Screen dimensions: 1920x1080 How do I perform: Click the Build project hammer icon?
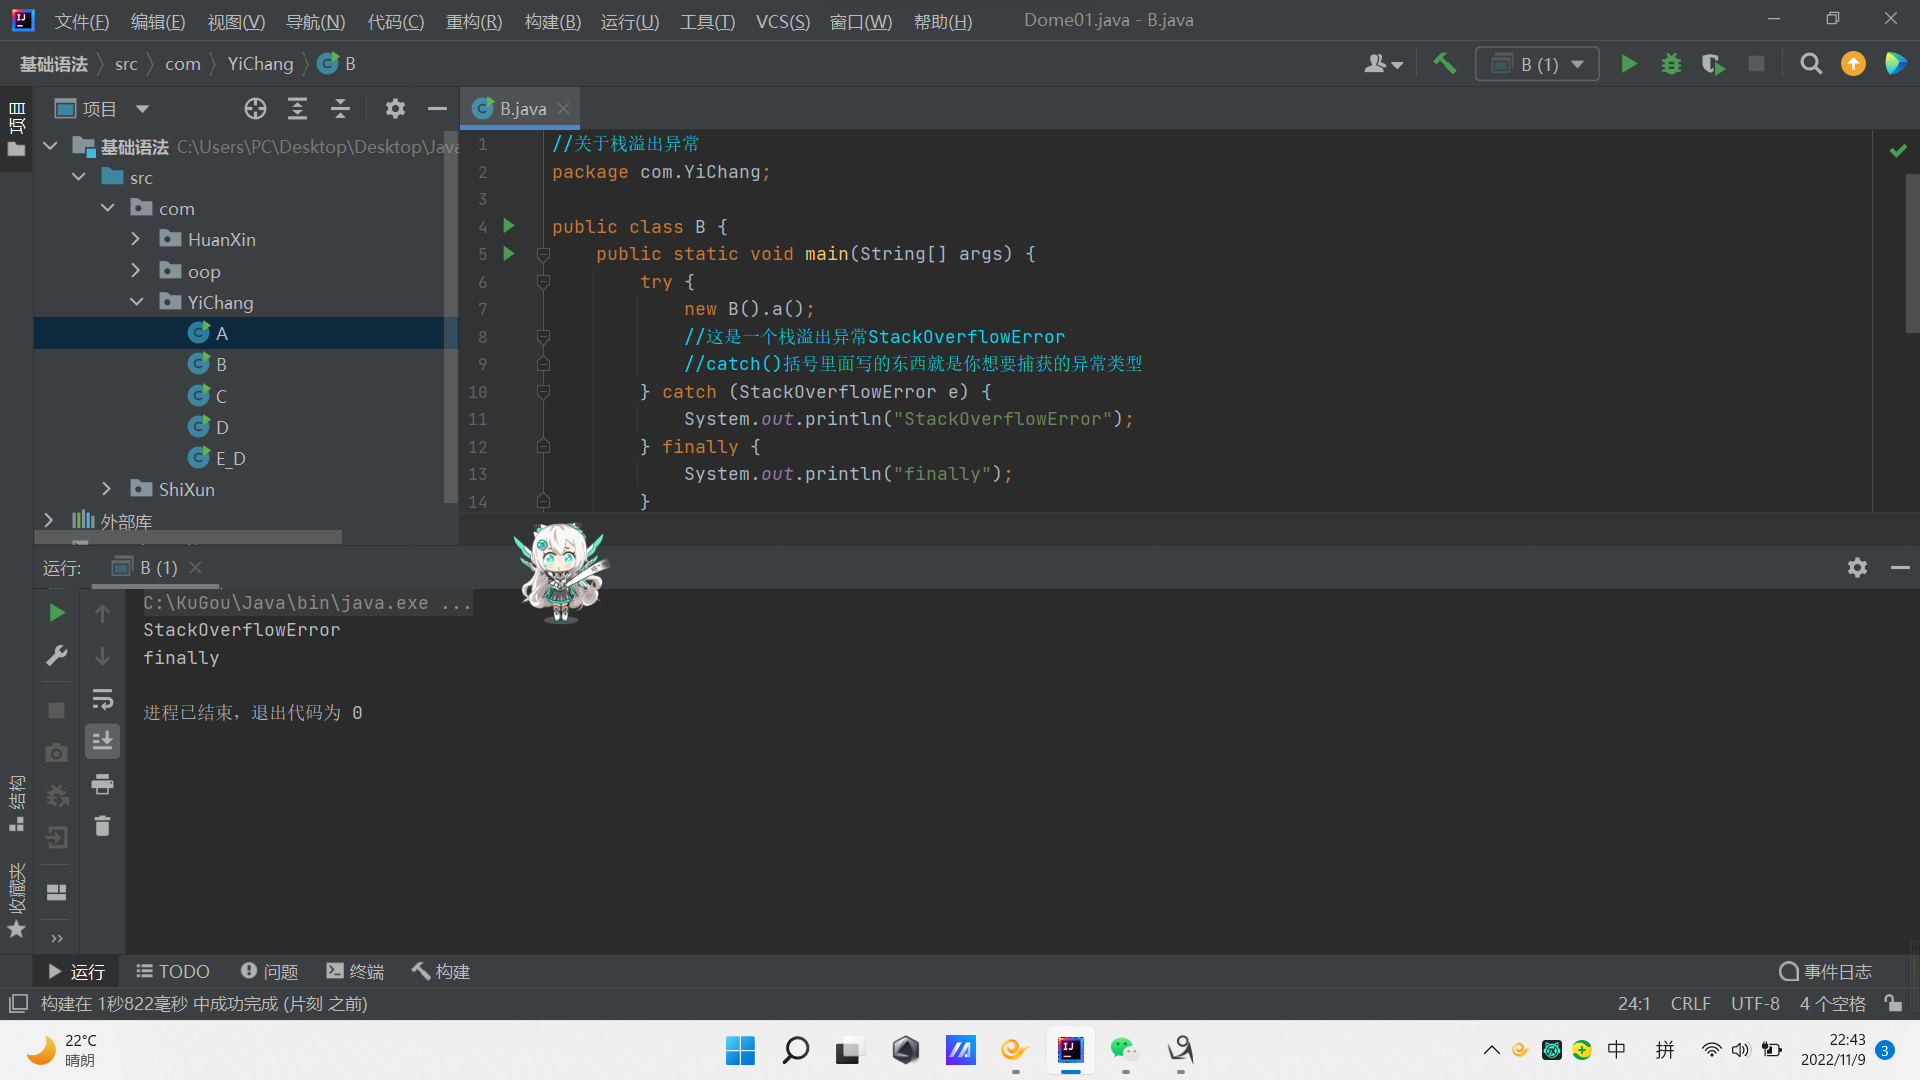point(1444,64)
